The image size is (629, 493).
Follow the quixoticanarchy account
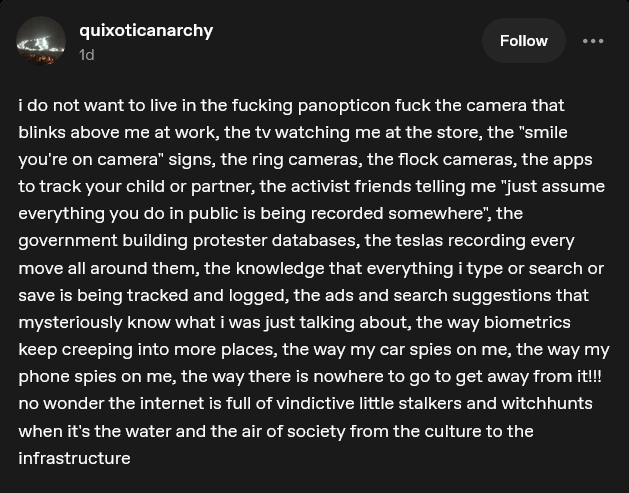pos(523,41)
